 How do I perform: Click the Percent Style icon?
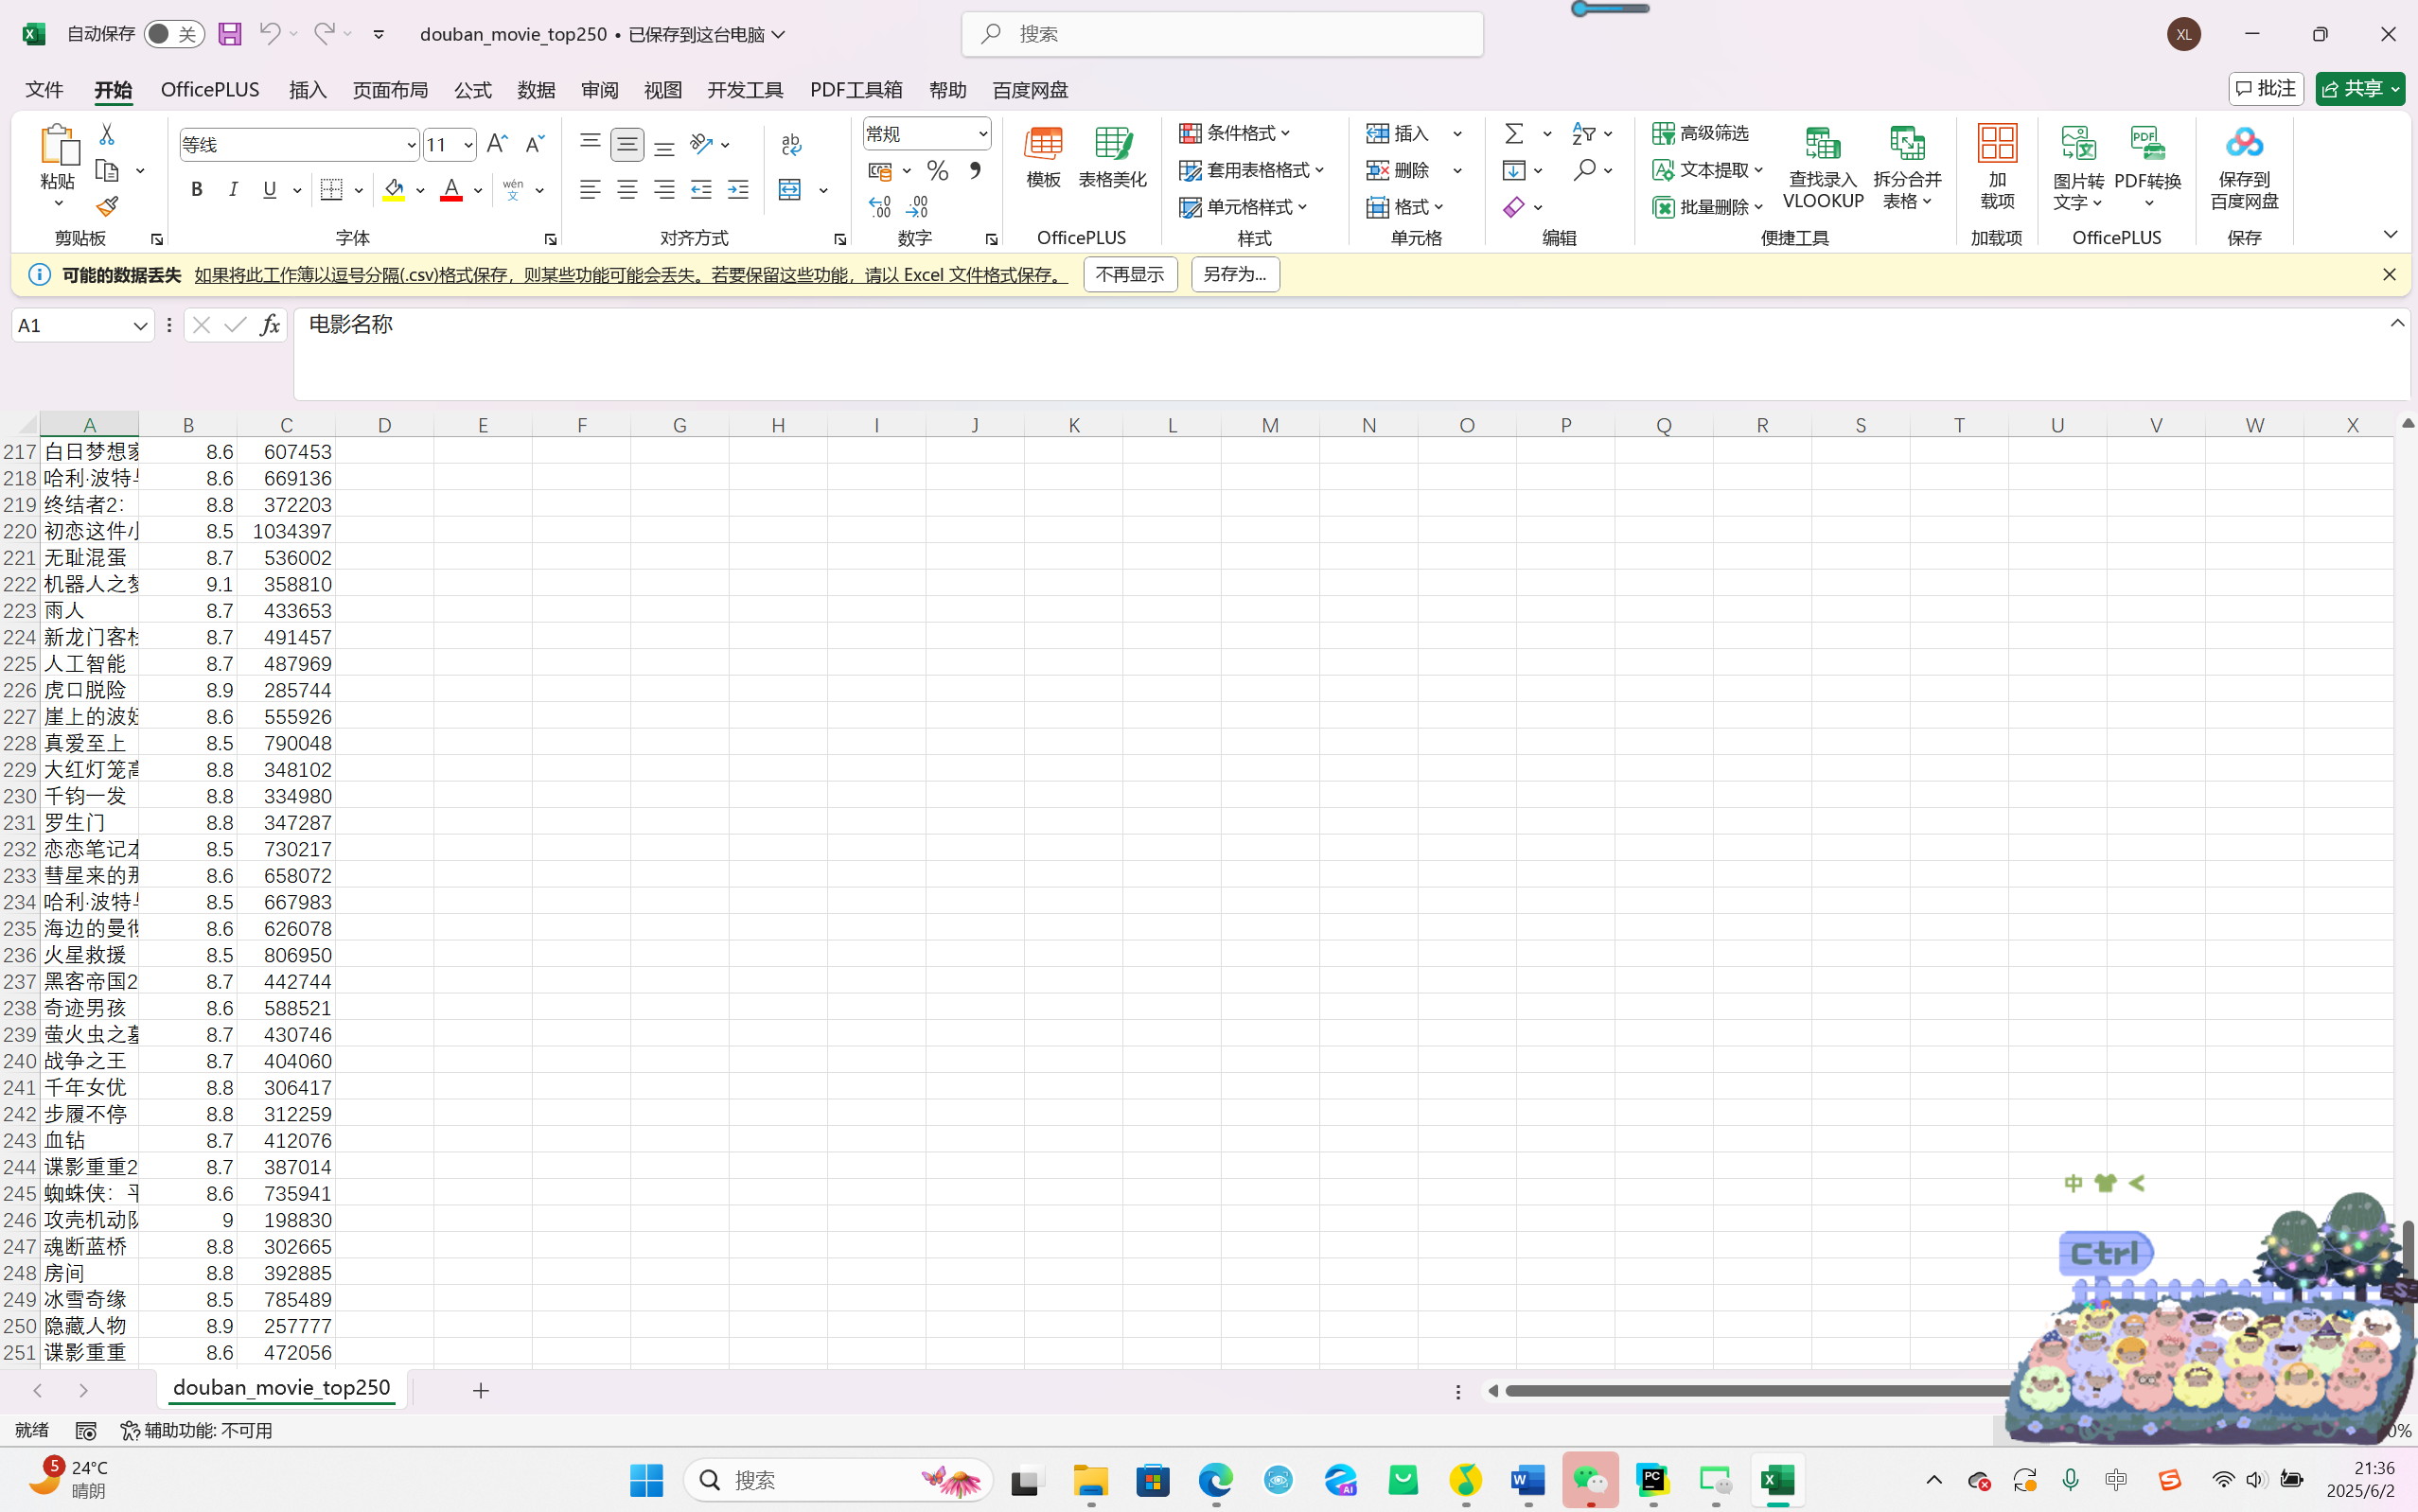pyautogui.click(x=937, y=171)
